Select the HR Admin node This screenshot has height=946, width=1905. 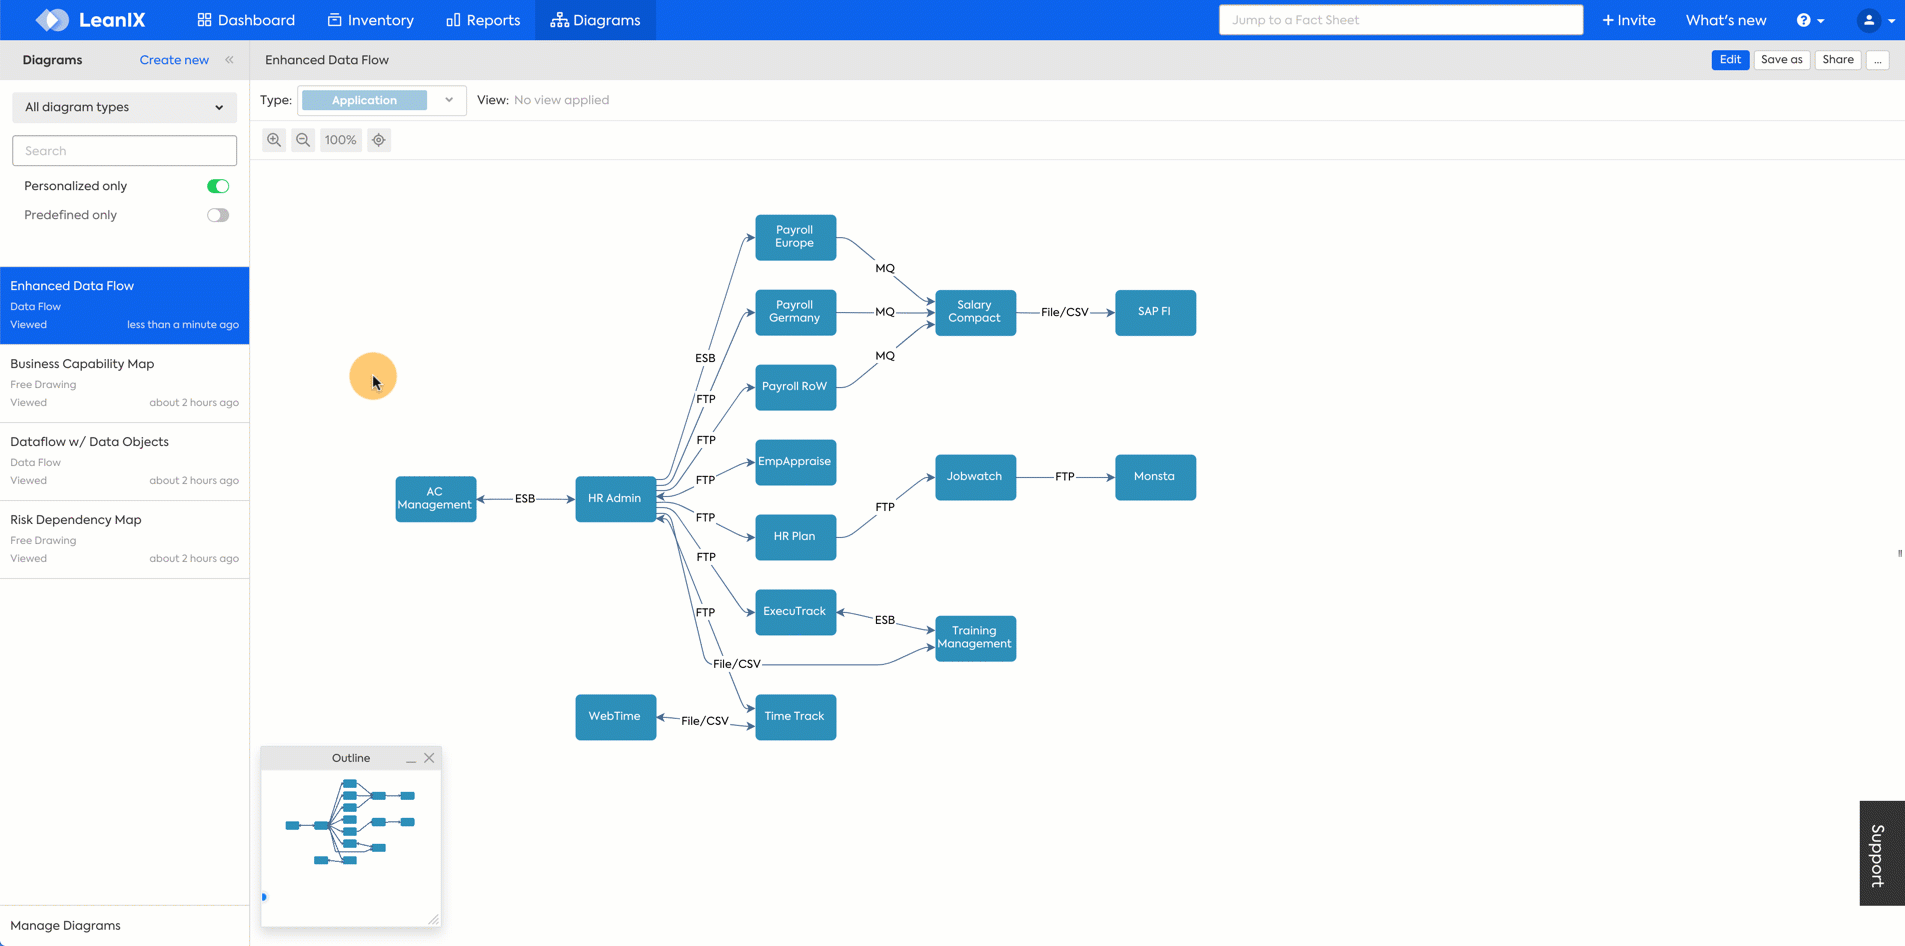[x=615, y=499]
